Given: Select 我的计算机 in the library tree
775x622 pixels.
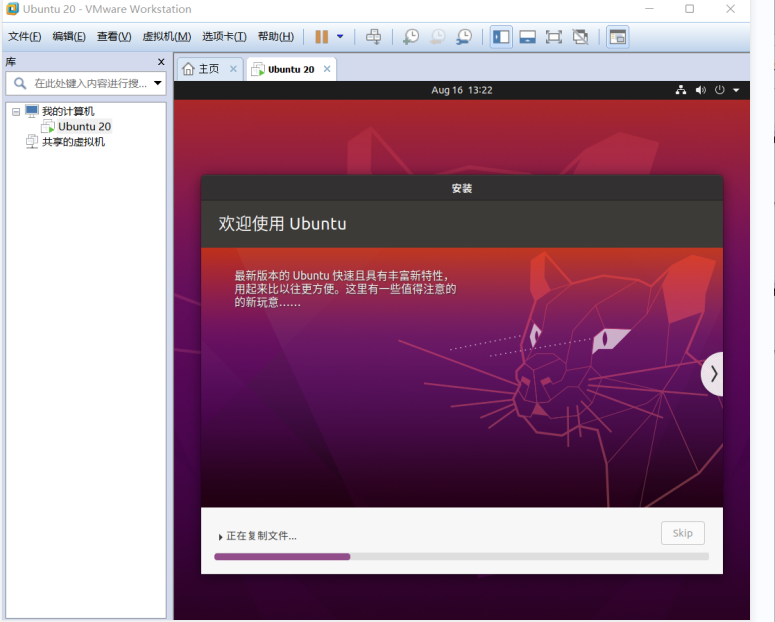Looking at the screenshot, I should click(68, 111).
